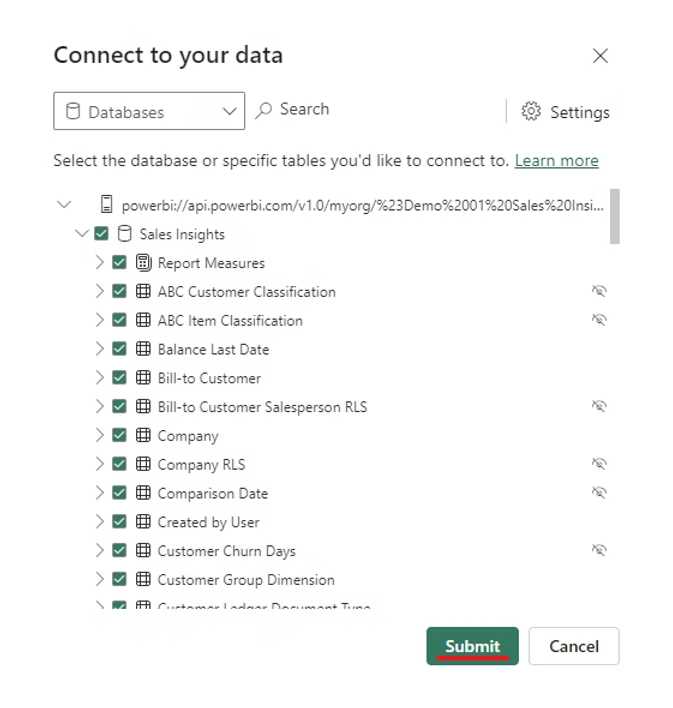Collapse the Sales Insights database node
Image resolution: width=673 pixels, height=708 pixels.
[x=81, y=234]
